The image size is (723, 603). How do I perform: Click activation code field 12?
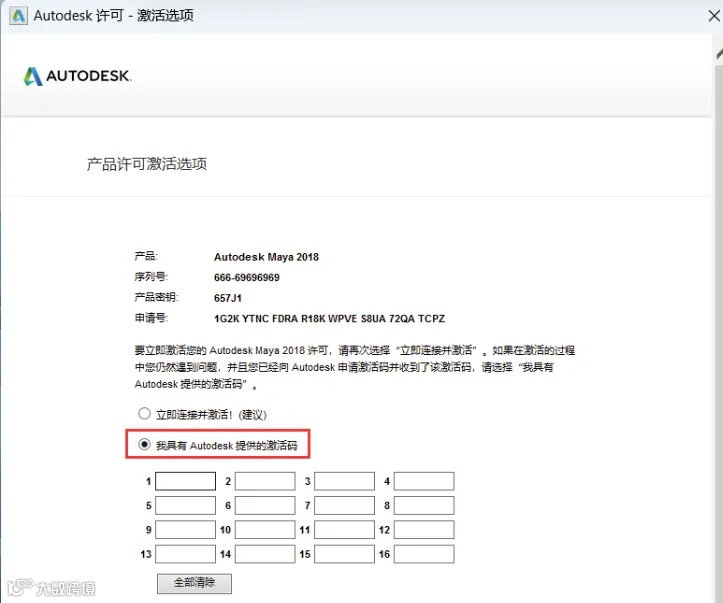pyautogui.click(x=424, y=530)
